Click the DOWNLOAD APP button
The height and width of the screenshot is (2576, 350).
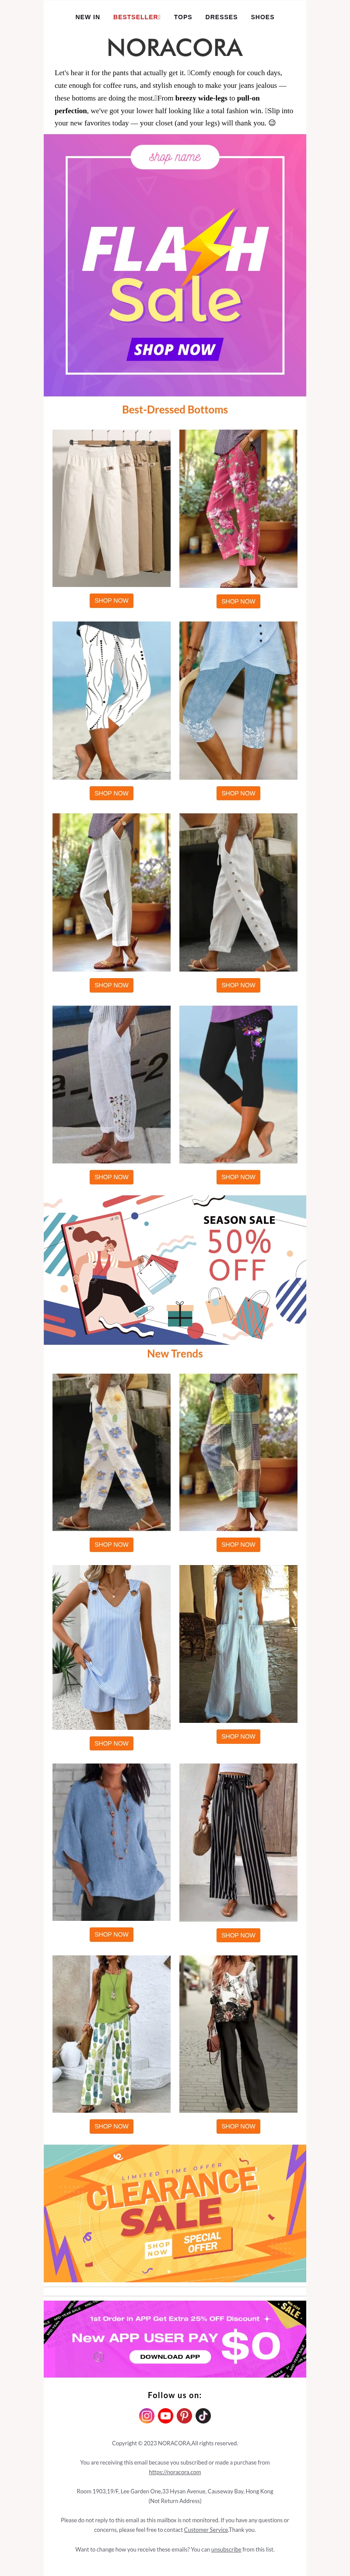(x=170, y=2356)
